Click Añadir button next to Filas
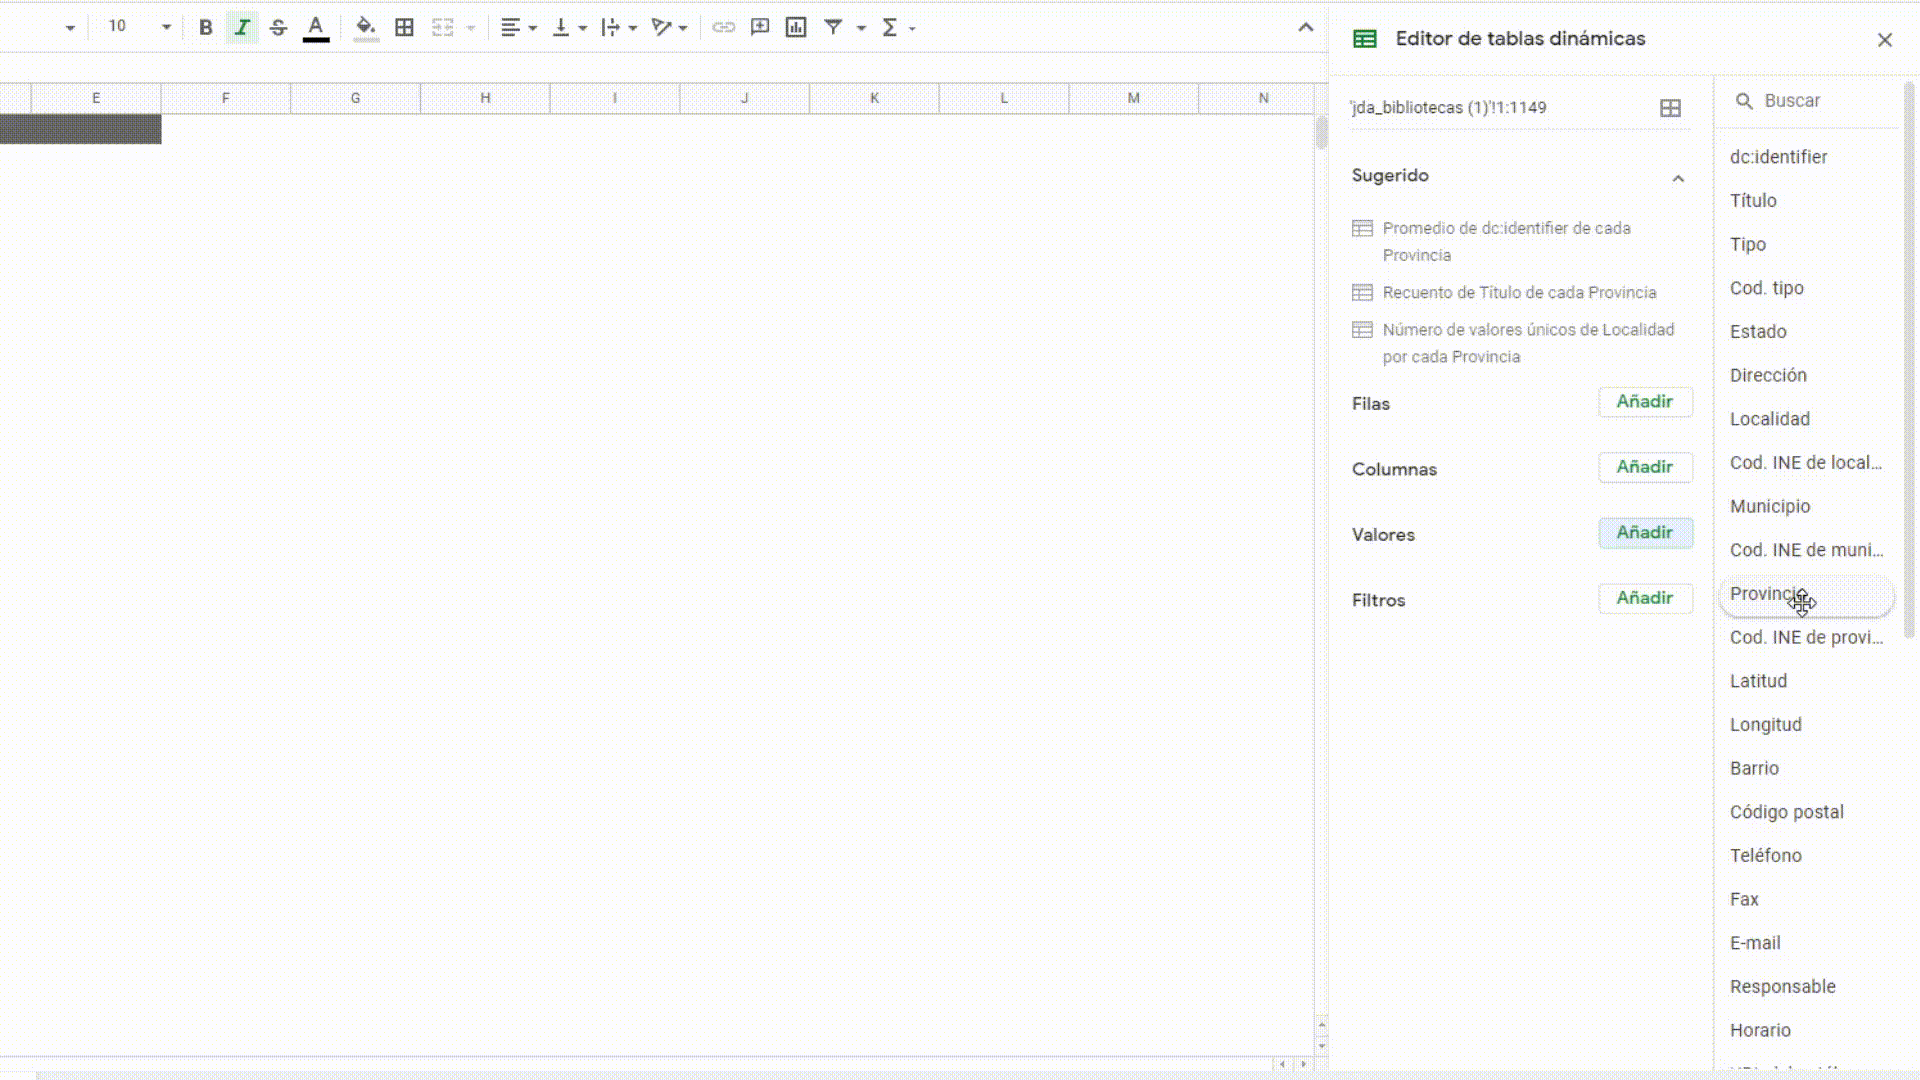Screen dimensions: 1920x1080 tap(1644, 402)
